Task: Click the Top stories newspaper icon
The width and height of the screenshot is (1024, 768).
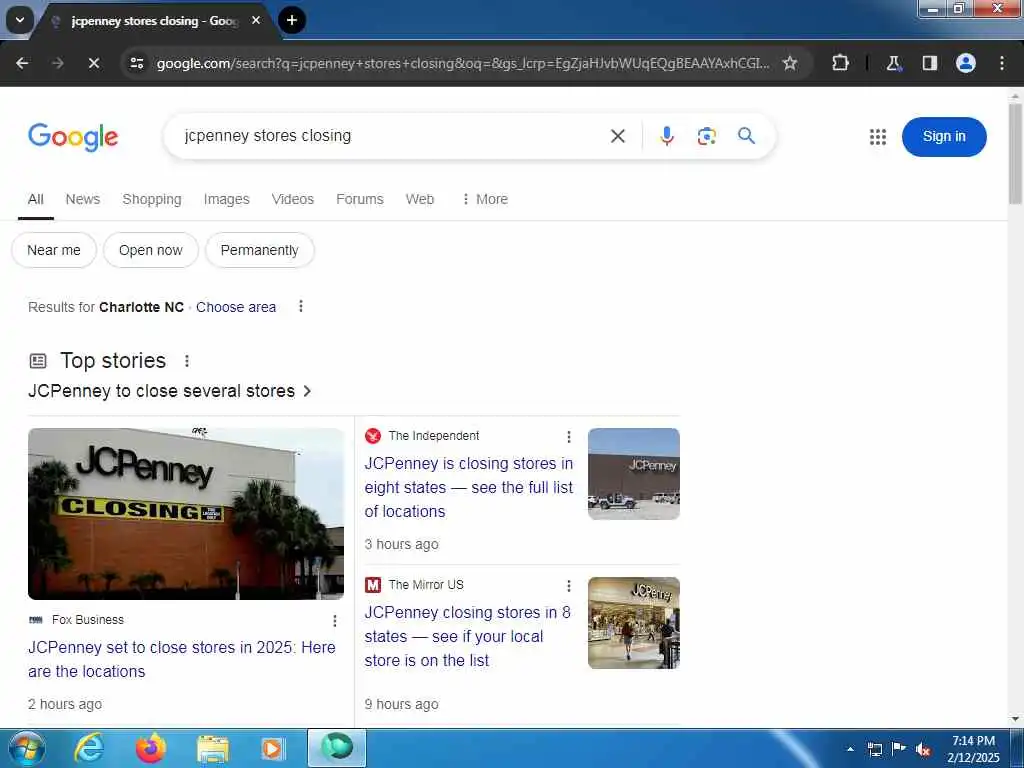Action: tap(39, 360)
